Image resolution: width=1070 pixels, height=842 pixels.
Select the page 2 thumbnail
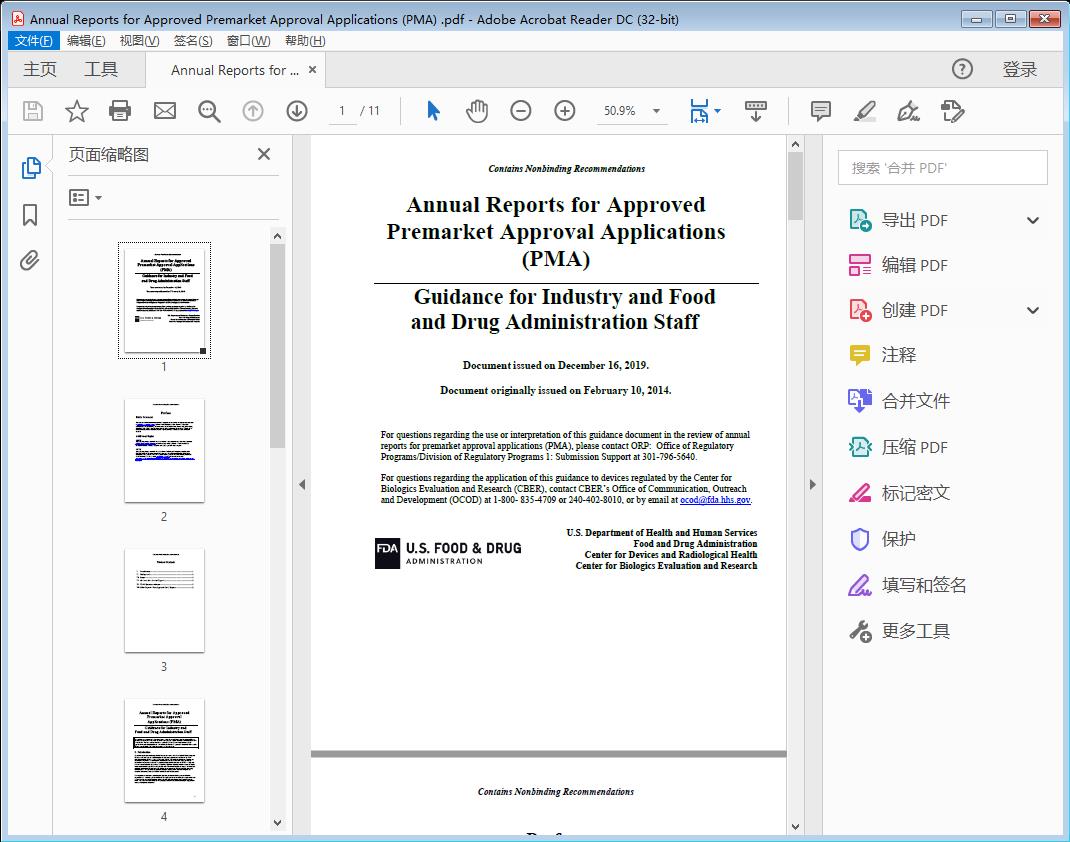(x=164, y=451)
